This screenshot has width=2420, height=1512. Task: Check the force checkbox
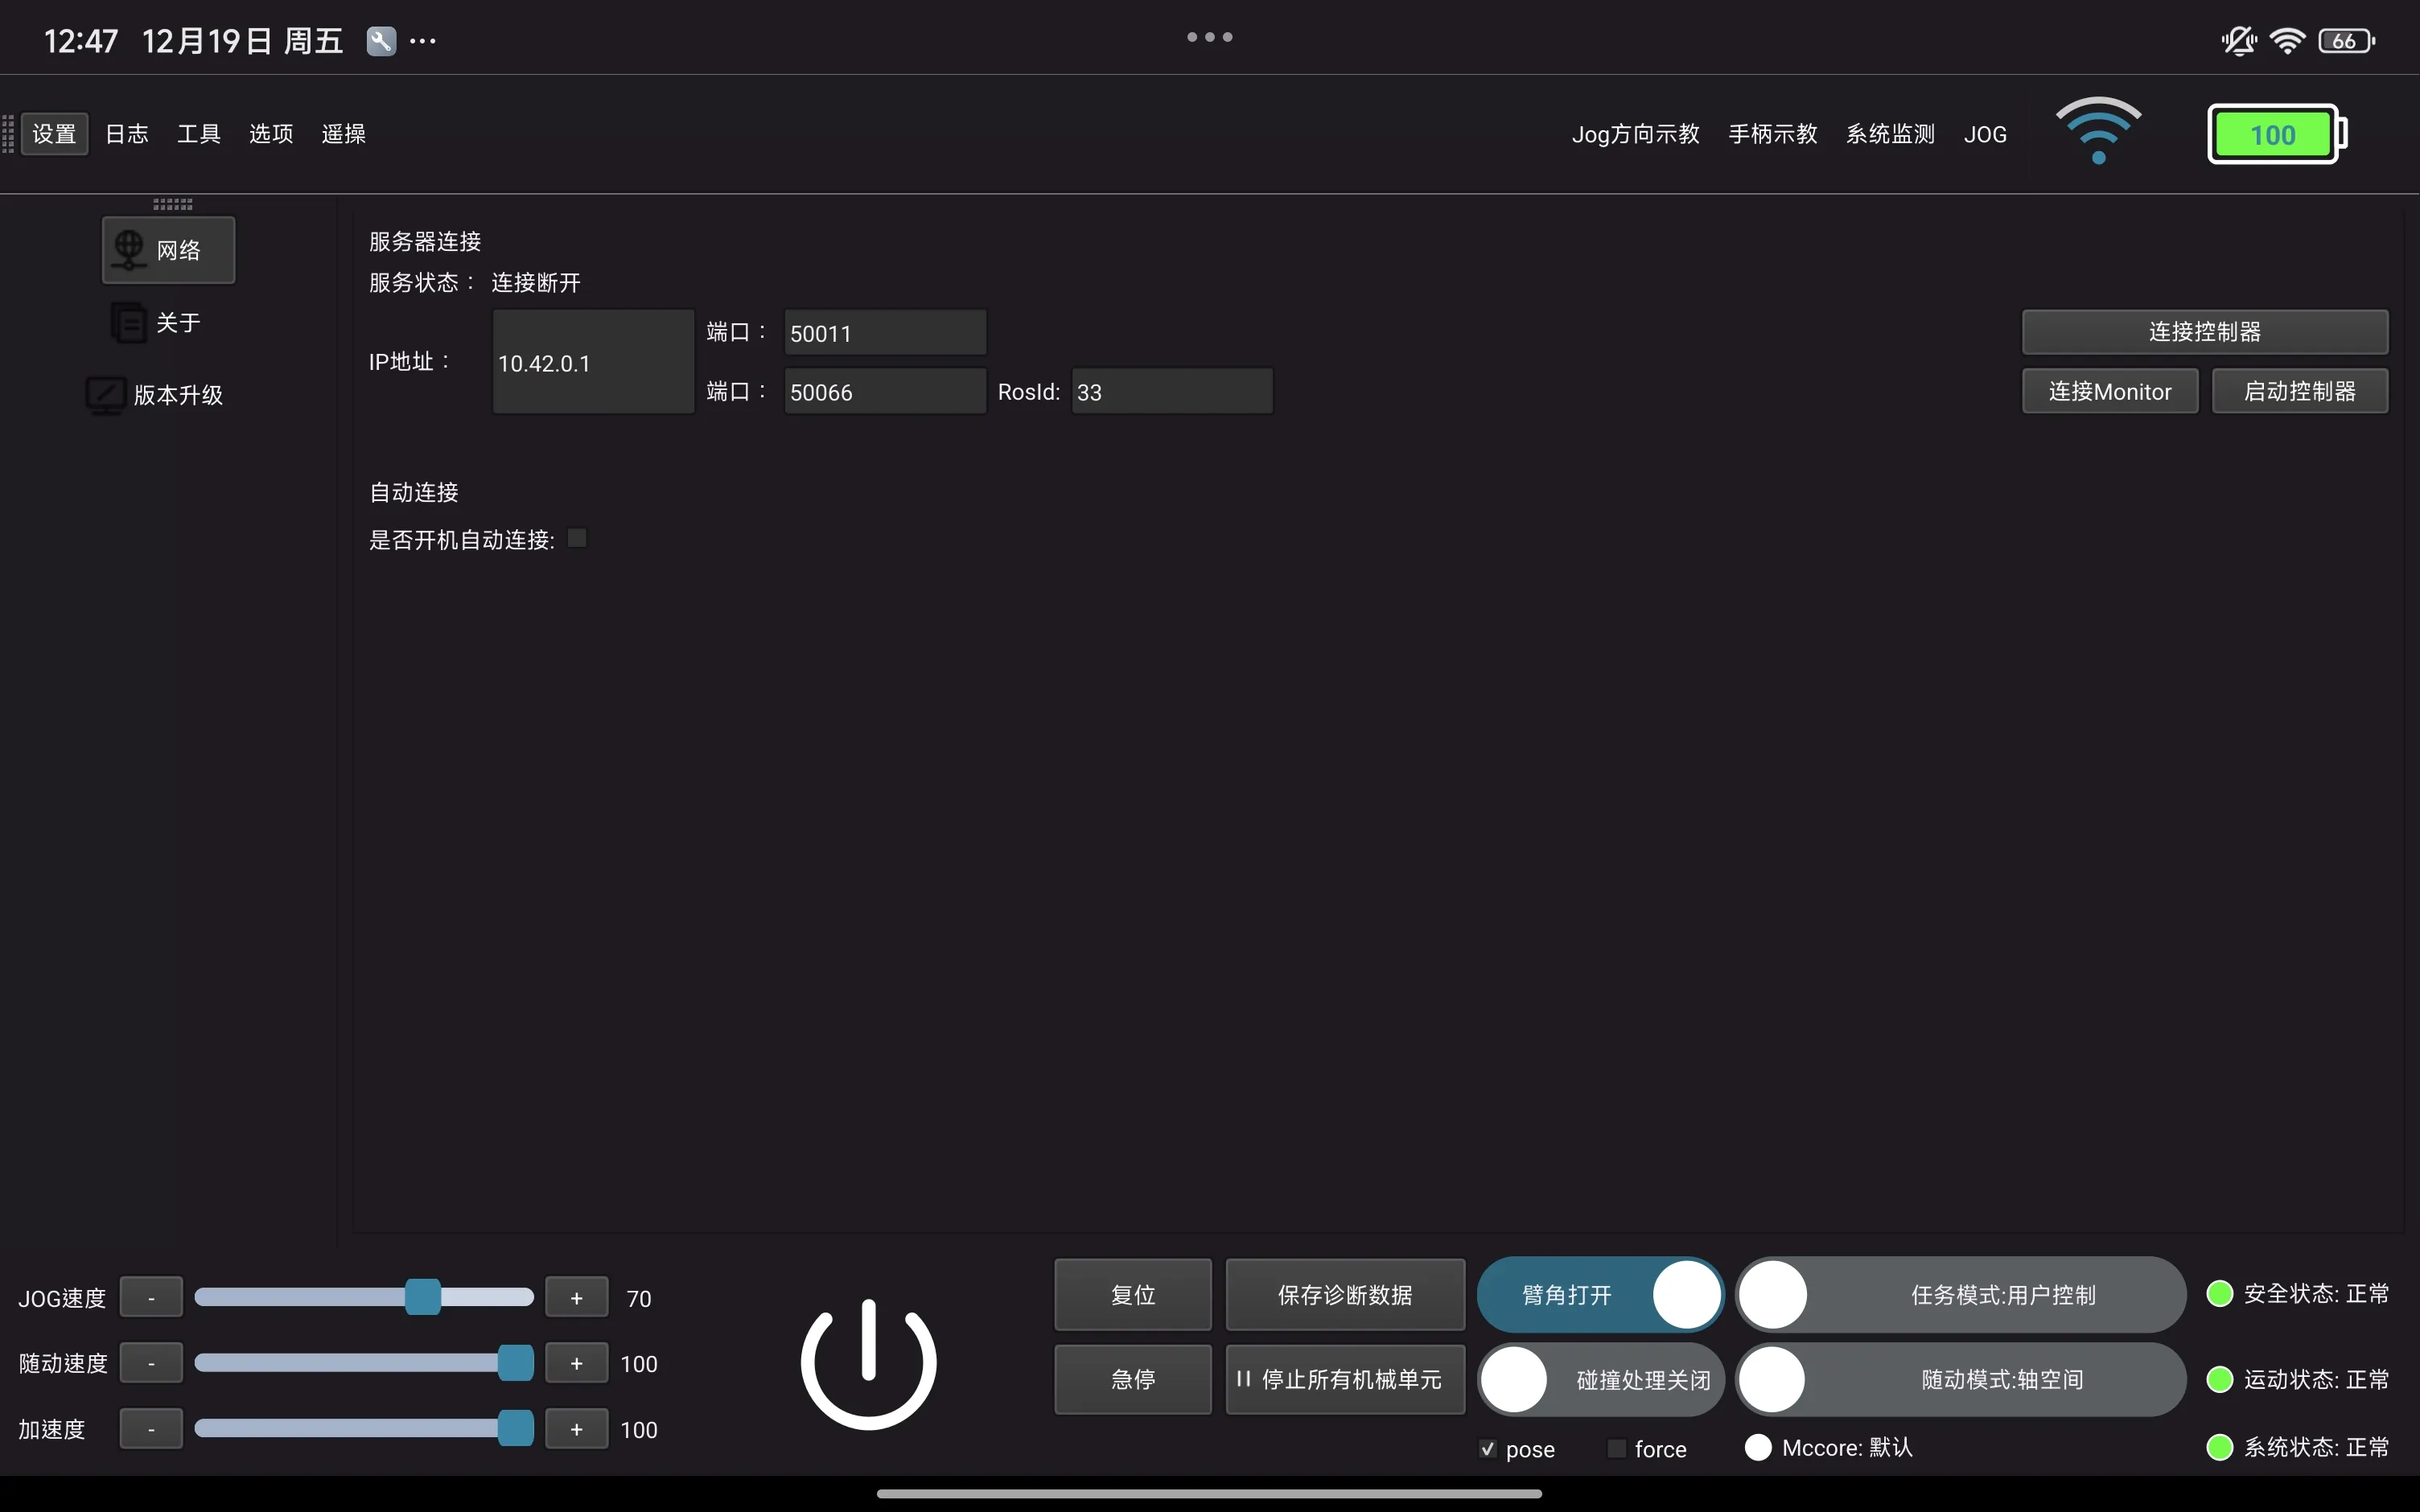point(1615,1448)
